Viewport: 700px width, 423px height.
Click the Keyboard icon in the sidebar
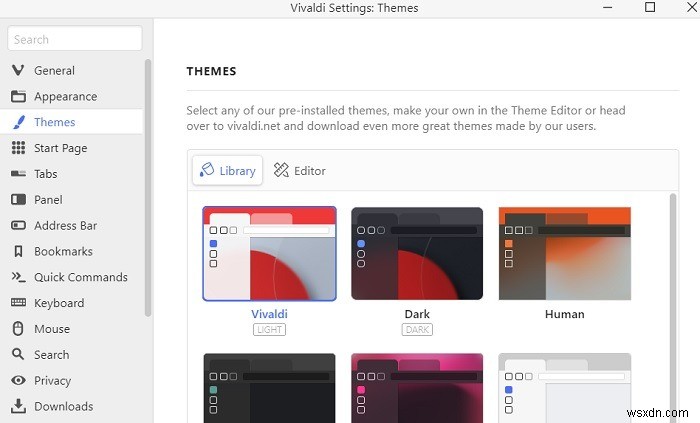(x=18, y=303)
